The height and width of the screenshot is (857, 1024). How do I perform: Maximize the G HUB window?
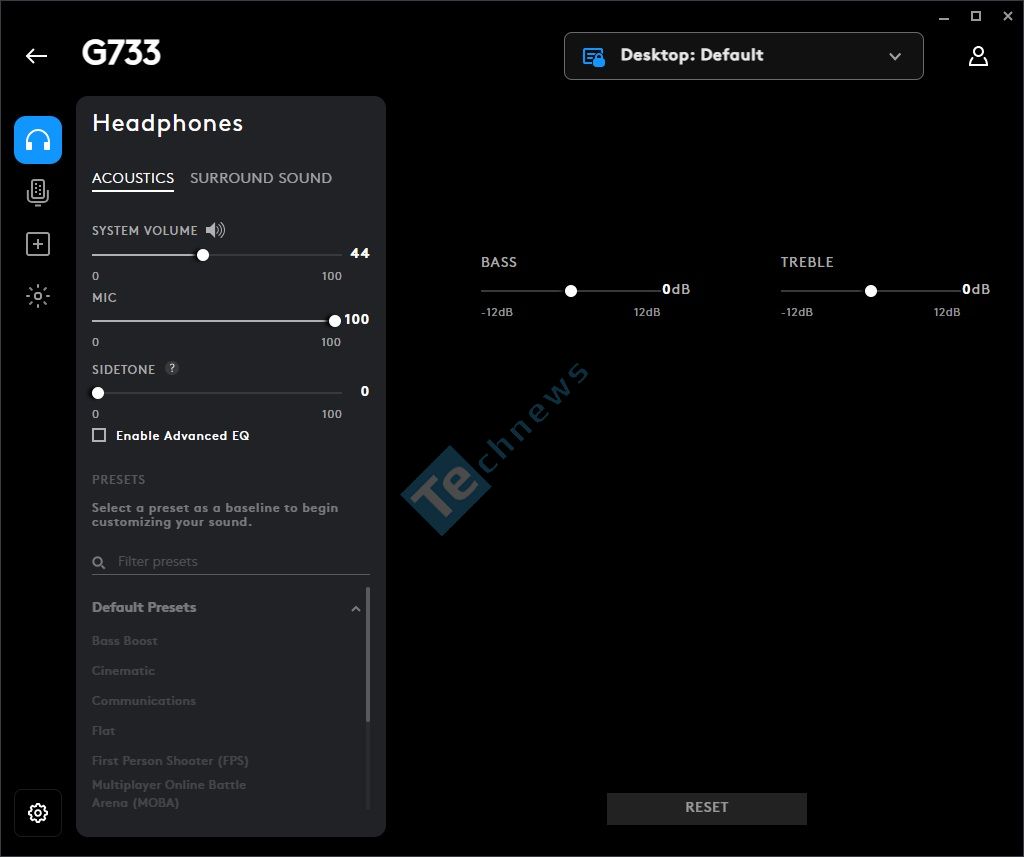point(976,16)
